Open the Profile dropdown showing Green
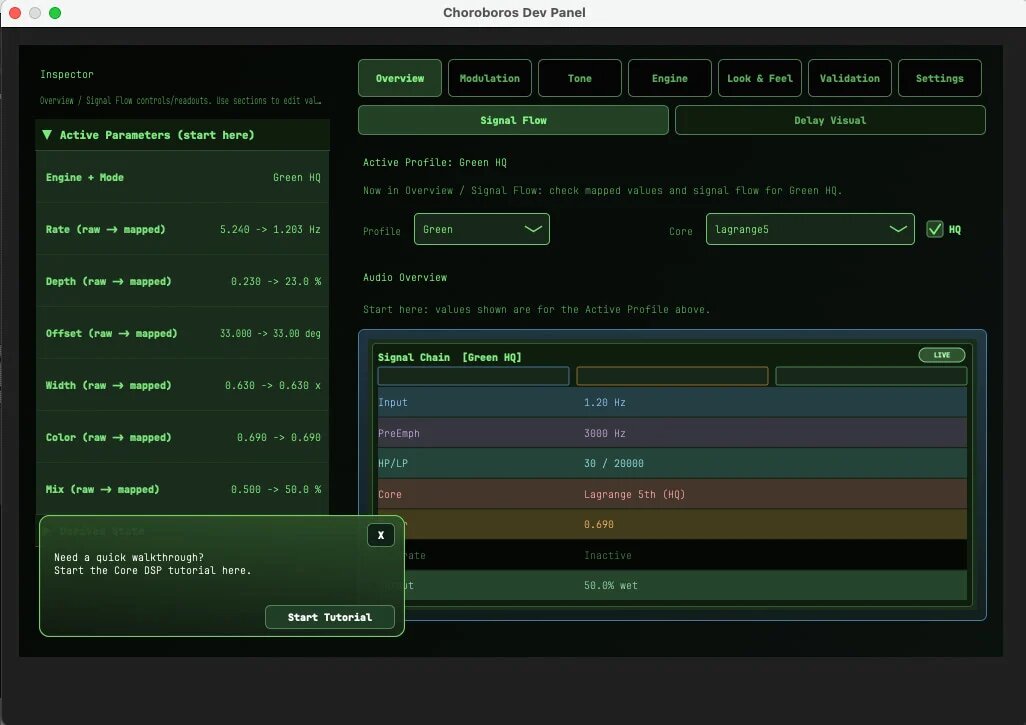 click(482, 229)
